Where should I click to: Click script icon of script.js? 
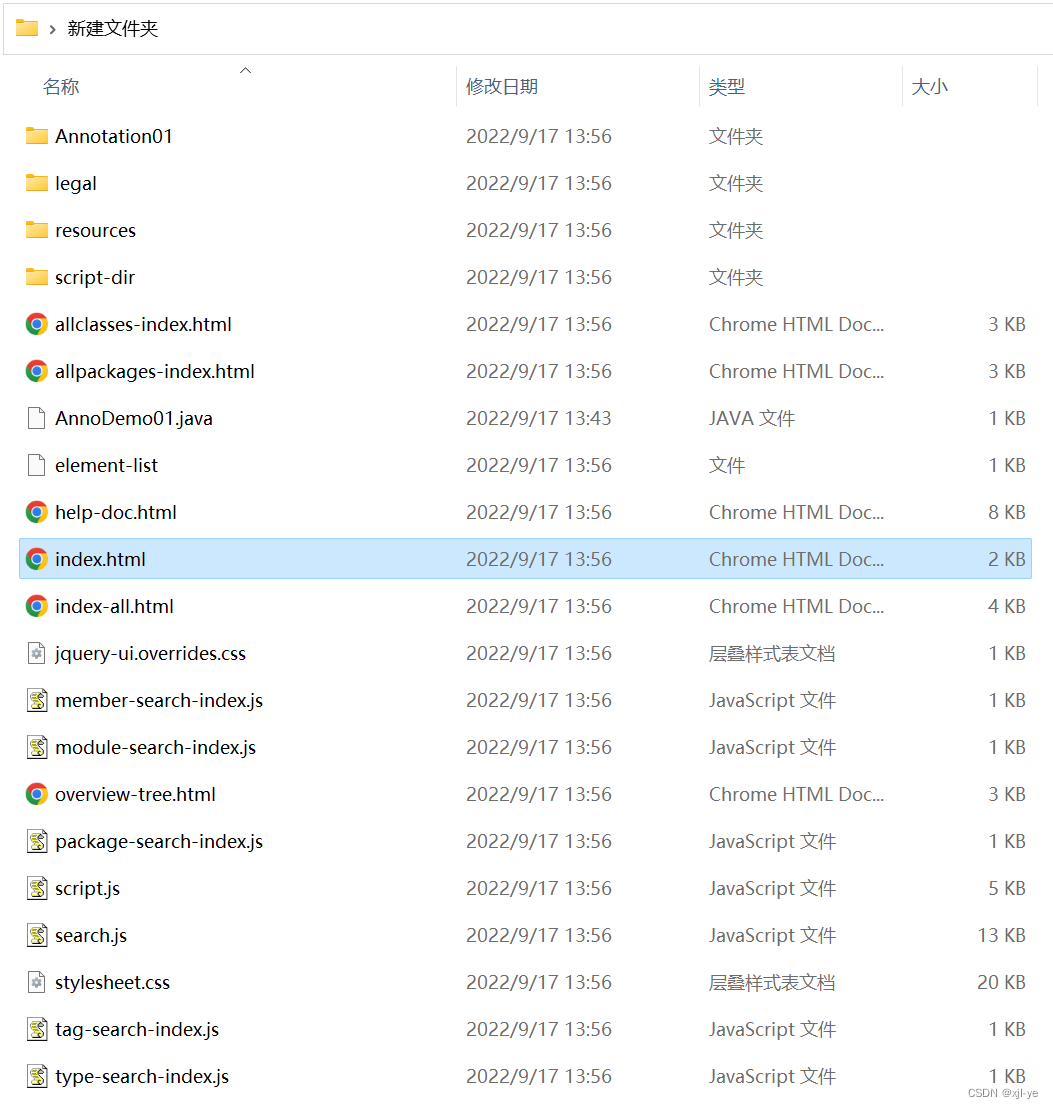point(37,888)
